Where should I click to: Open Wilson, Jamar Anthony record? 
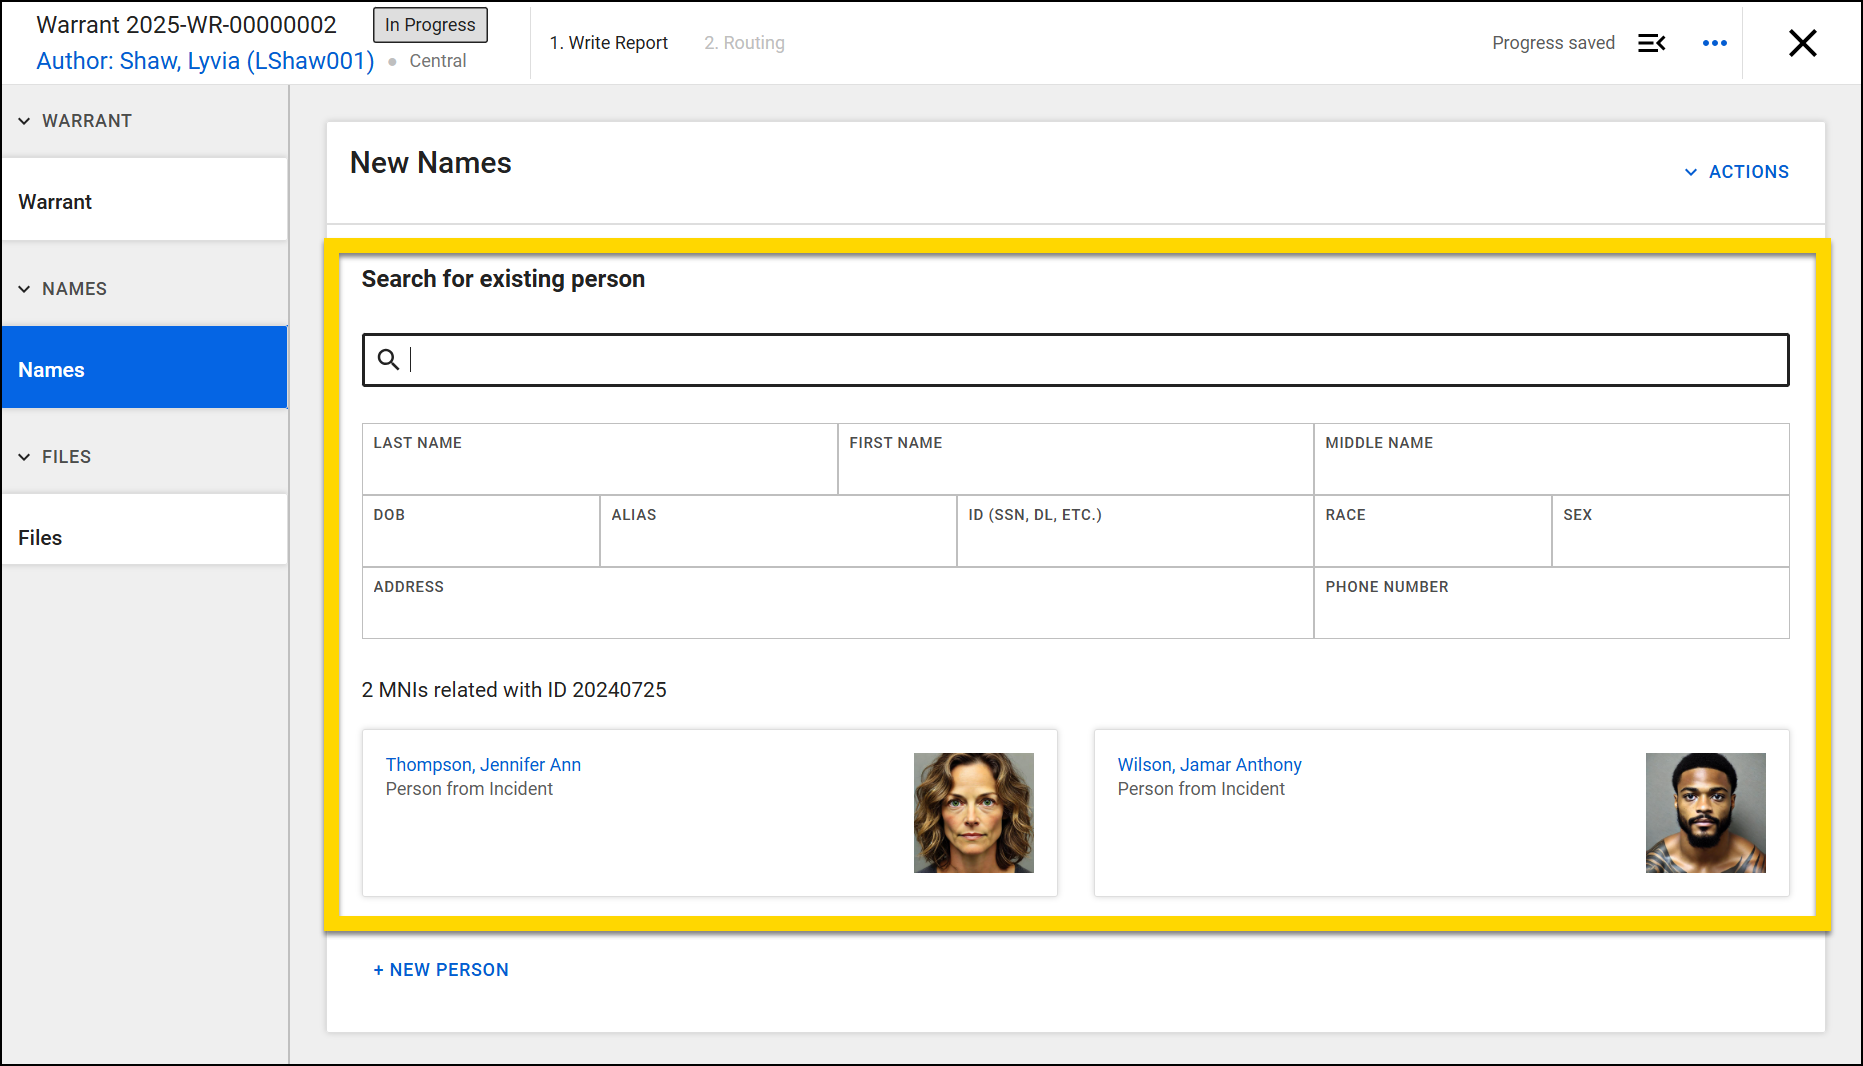[x=1210, y=764]
